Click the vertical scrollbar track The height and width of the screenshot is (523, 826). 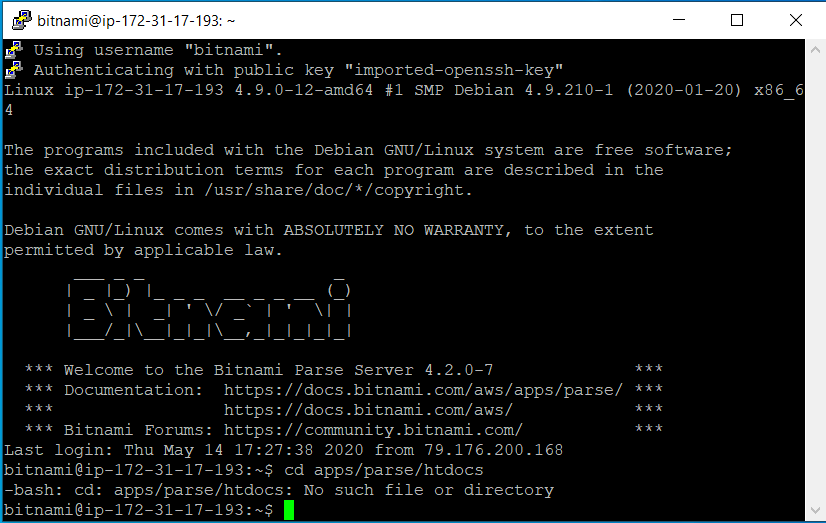[x=815, y=280]
